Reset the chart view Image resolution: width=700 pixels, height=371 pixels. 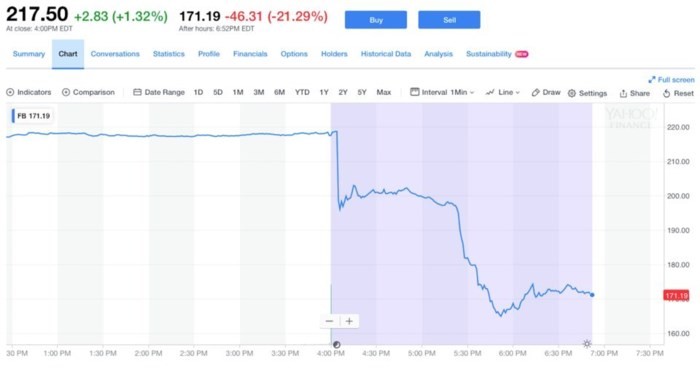point(678,93)
